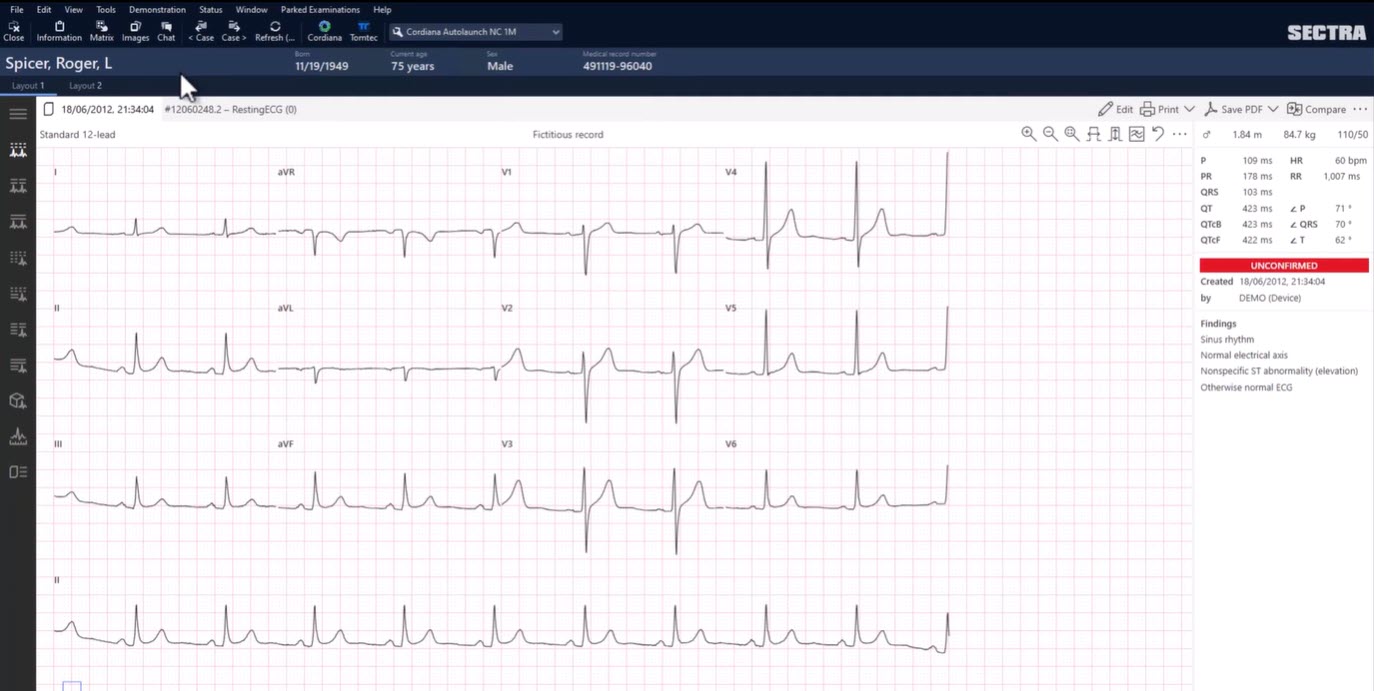This screenshot has height=691, width=1374.
Task: Click the red UNCONFIRMED status bar
Action: [x=1284, y=266]
